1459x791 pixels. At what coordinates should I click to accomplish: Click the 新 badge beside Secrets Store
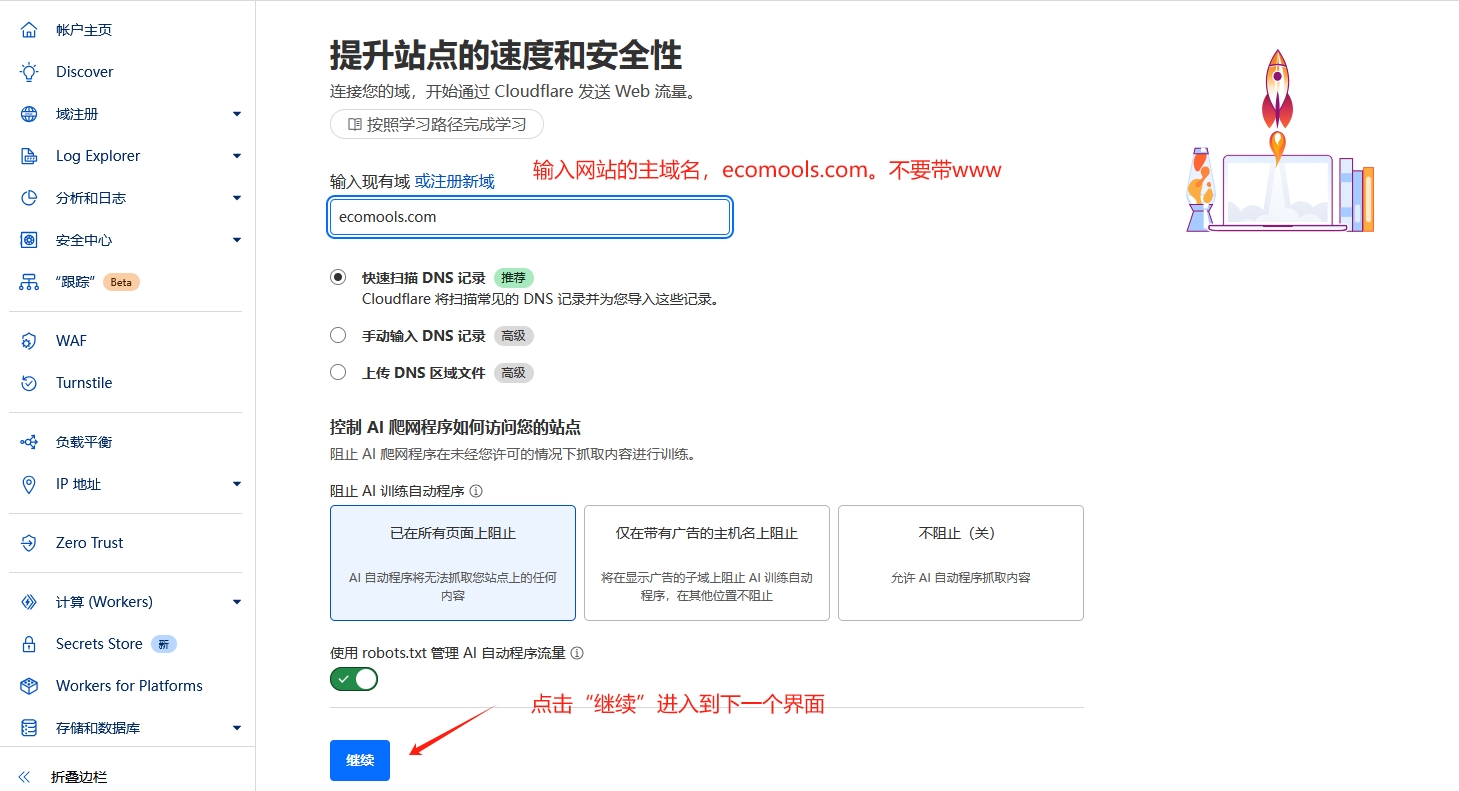click(x=164, y=644)
